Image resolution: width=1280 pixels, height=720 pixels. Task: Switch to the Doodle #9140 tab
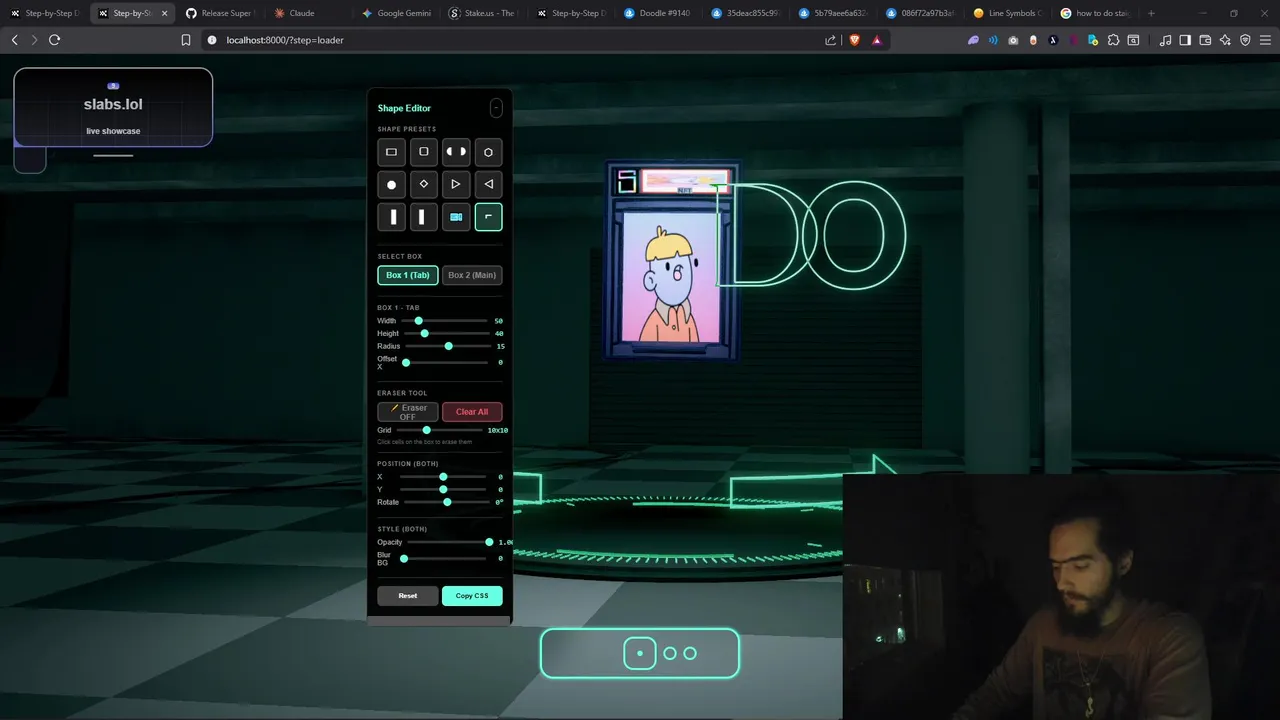[657, 13]
